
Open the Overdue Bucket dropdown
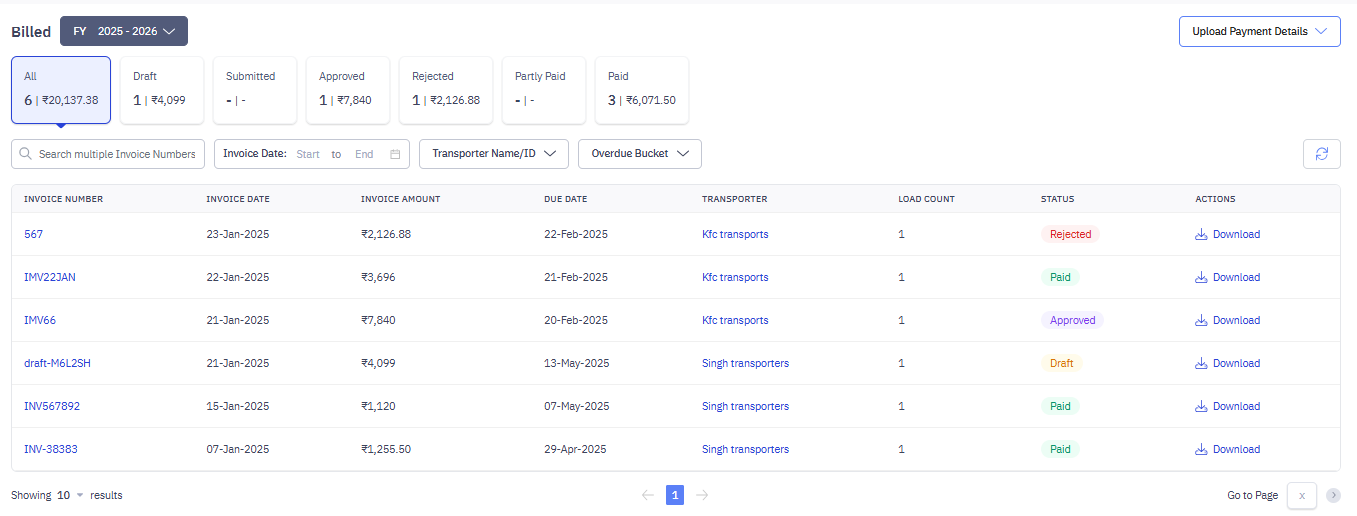(x=640, y=154)
